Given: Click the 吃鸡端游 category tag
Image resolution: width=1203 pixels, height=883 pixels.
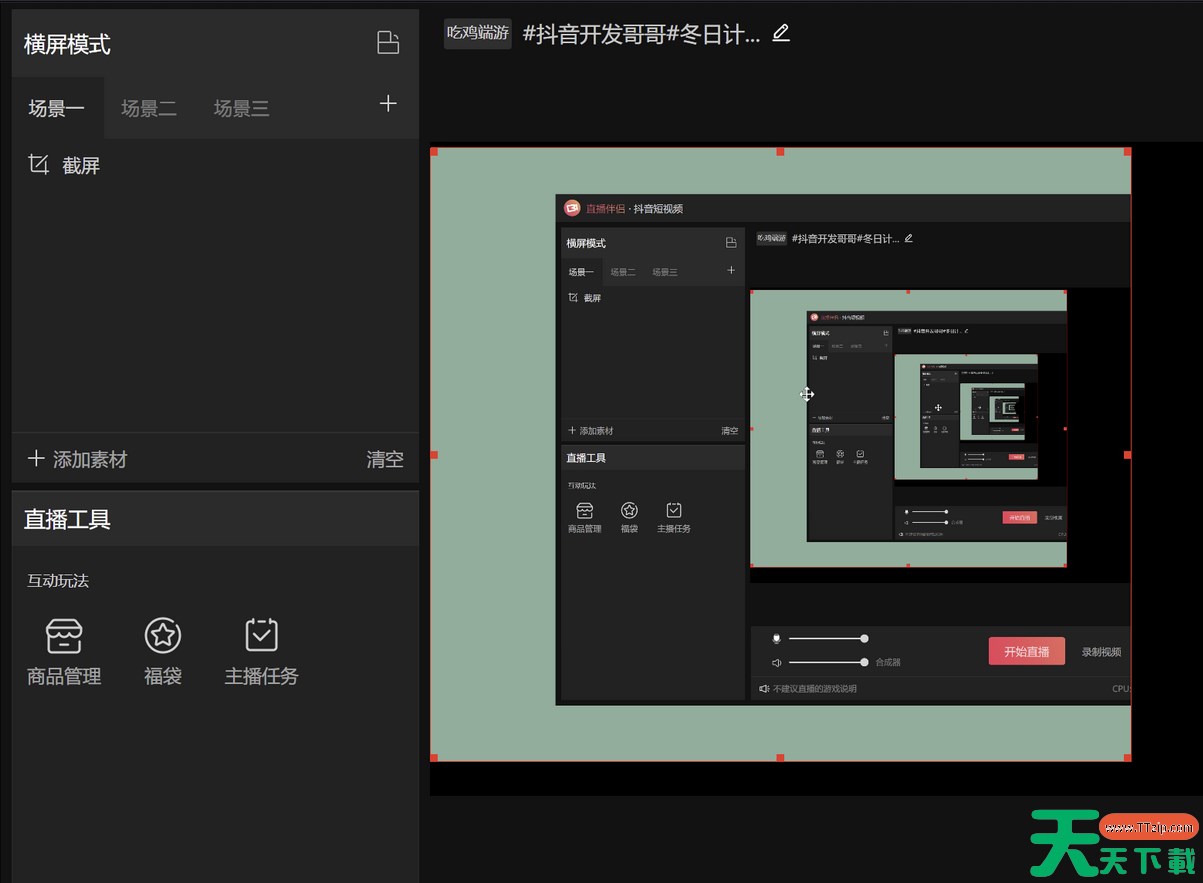Looking at the screenshot, I should click(477, 34).
